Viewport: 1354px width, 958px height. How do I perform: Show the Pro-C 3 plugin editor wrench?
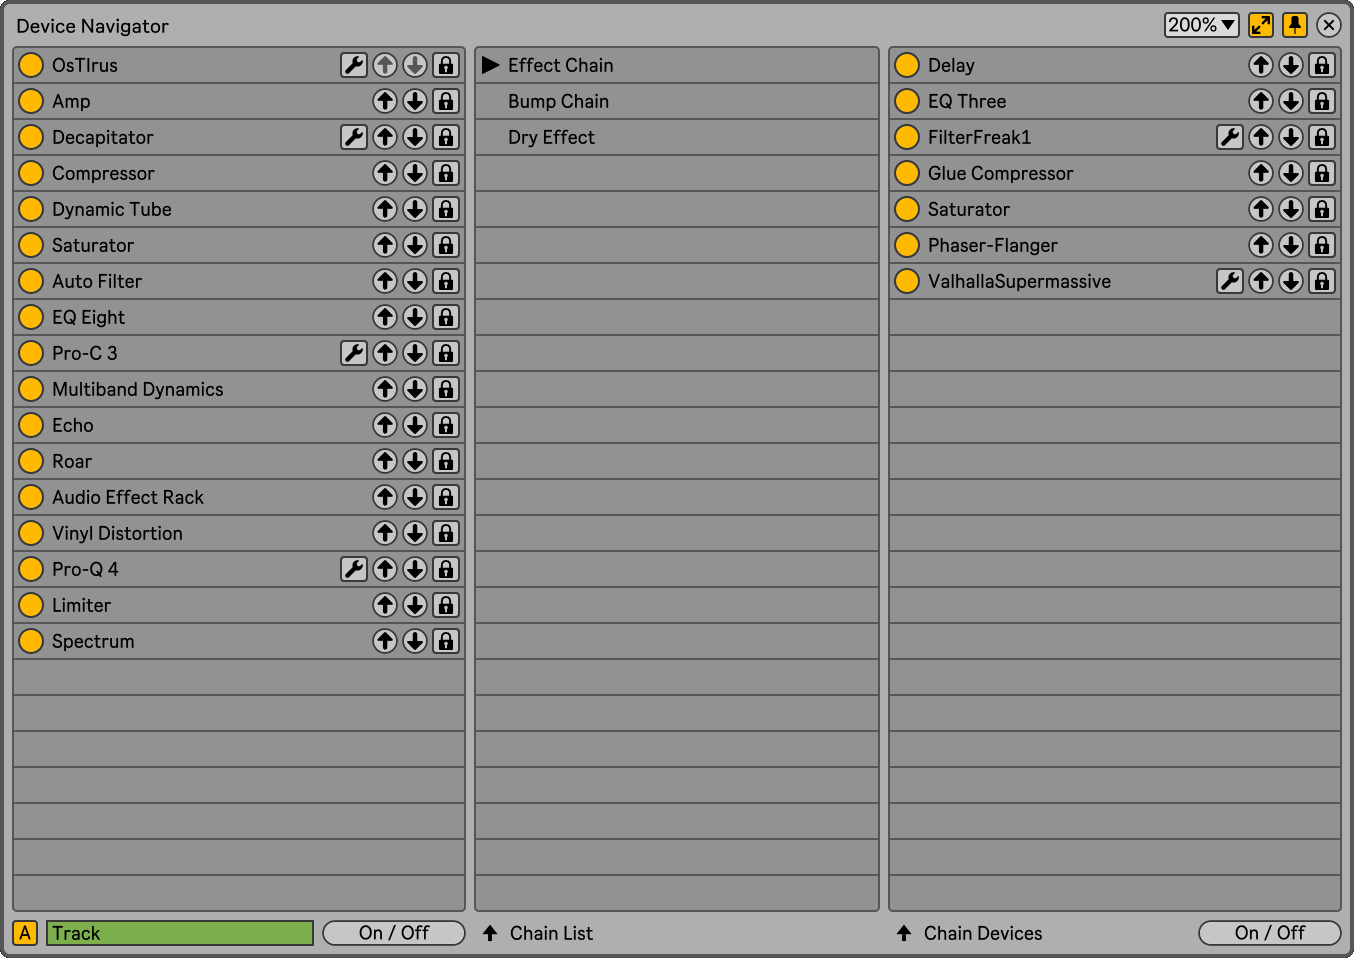[354, 353]
